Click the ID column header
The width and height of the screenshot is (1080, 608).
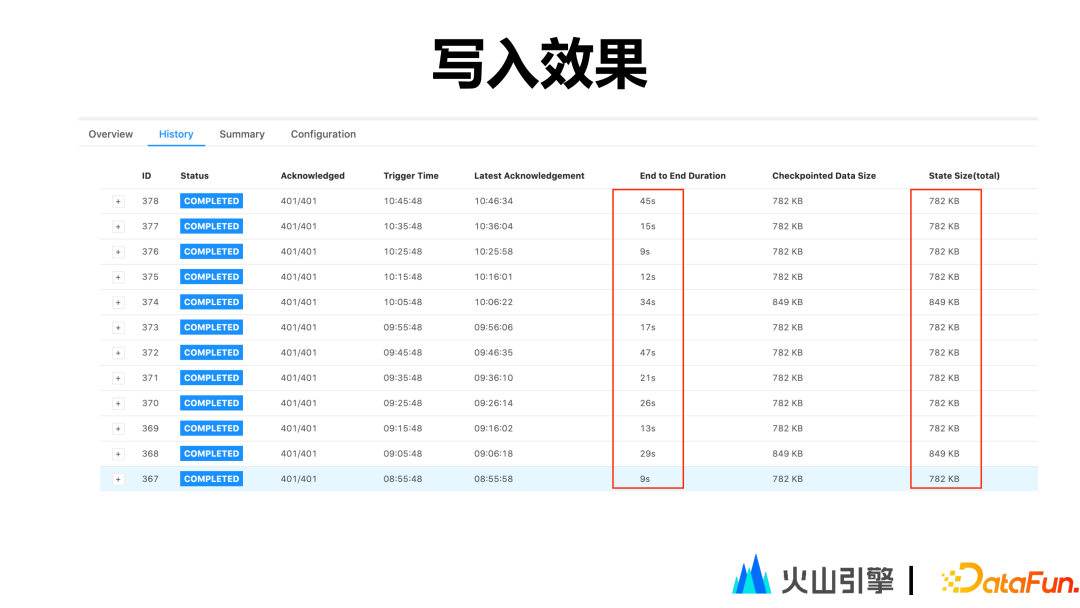point(147,176)
